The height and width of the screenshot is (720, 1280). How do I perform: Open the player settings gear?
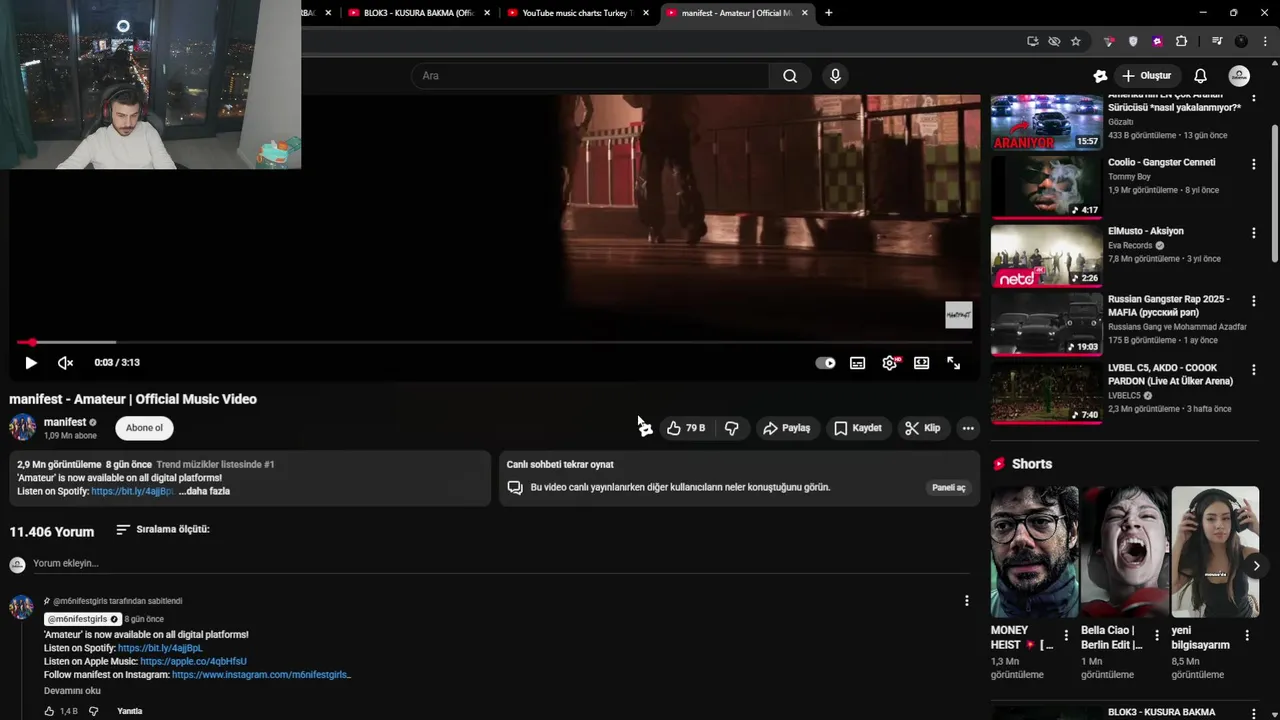coord(889,363)
